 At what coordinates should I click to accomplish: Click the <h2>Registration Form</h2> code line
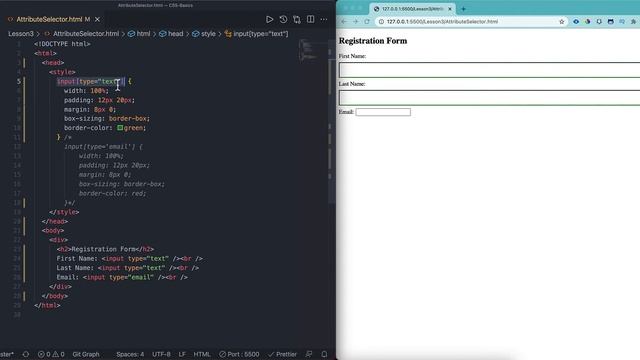[105, 249]
